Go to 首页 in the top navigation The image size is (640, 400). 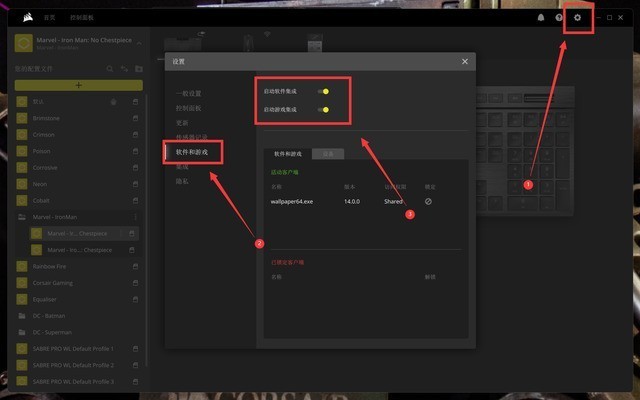point(49,18)
